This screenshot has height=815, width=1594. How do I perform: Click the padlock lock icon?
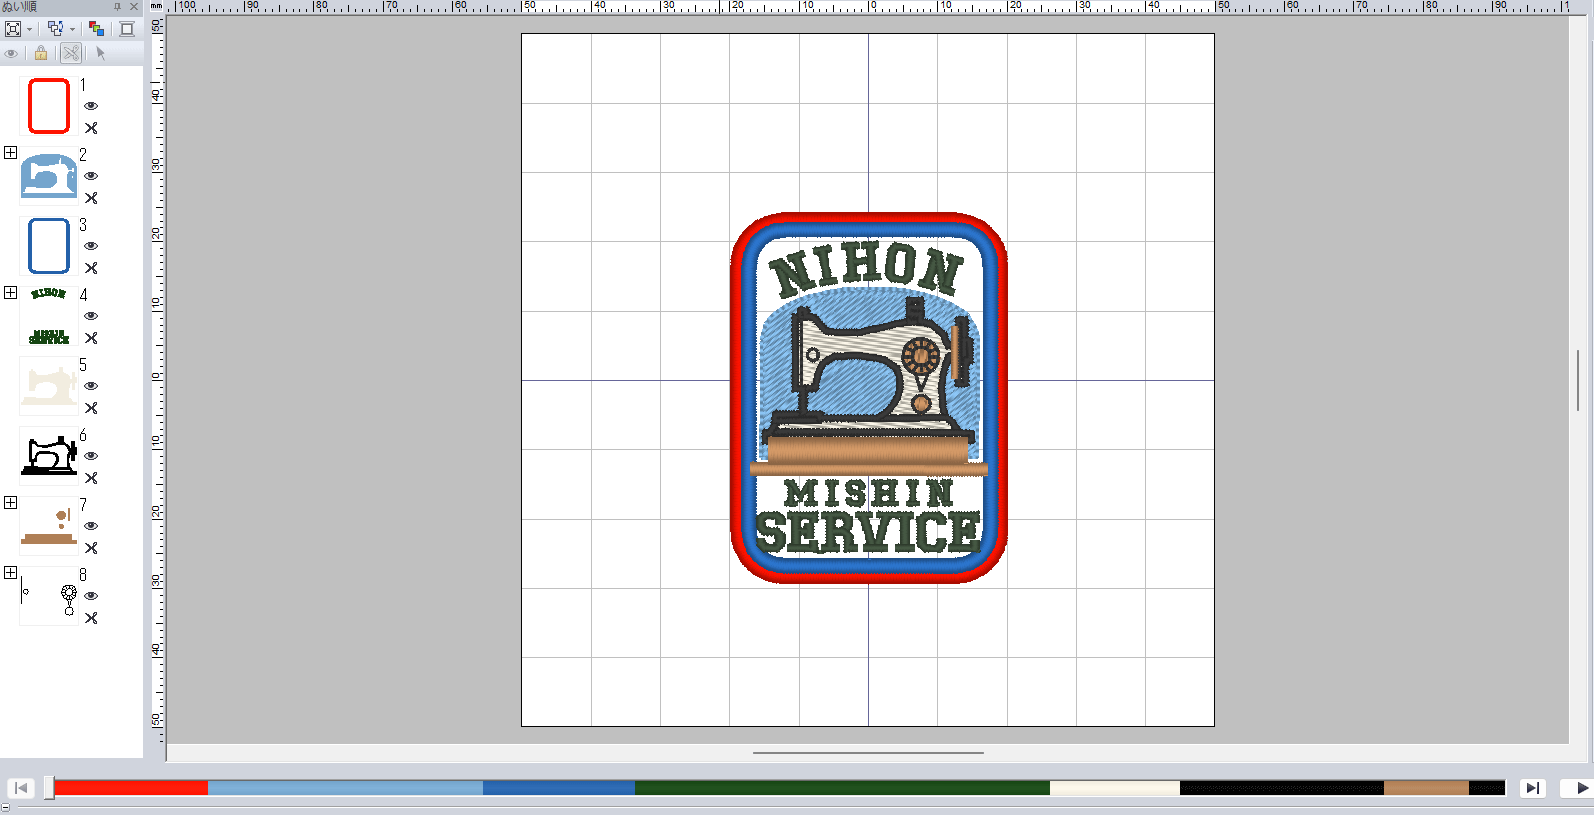click(41, 53)
